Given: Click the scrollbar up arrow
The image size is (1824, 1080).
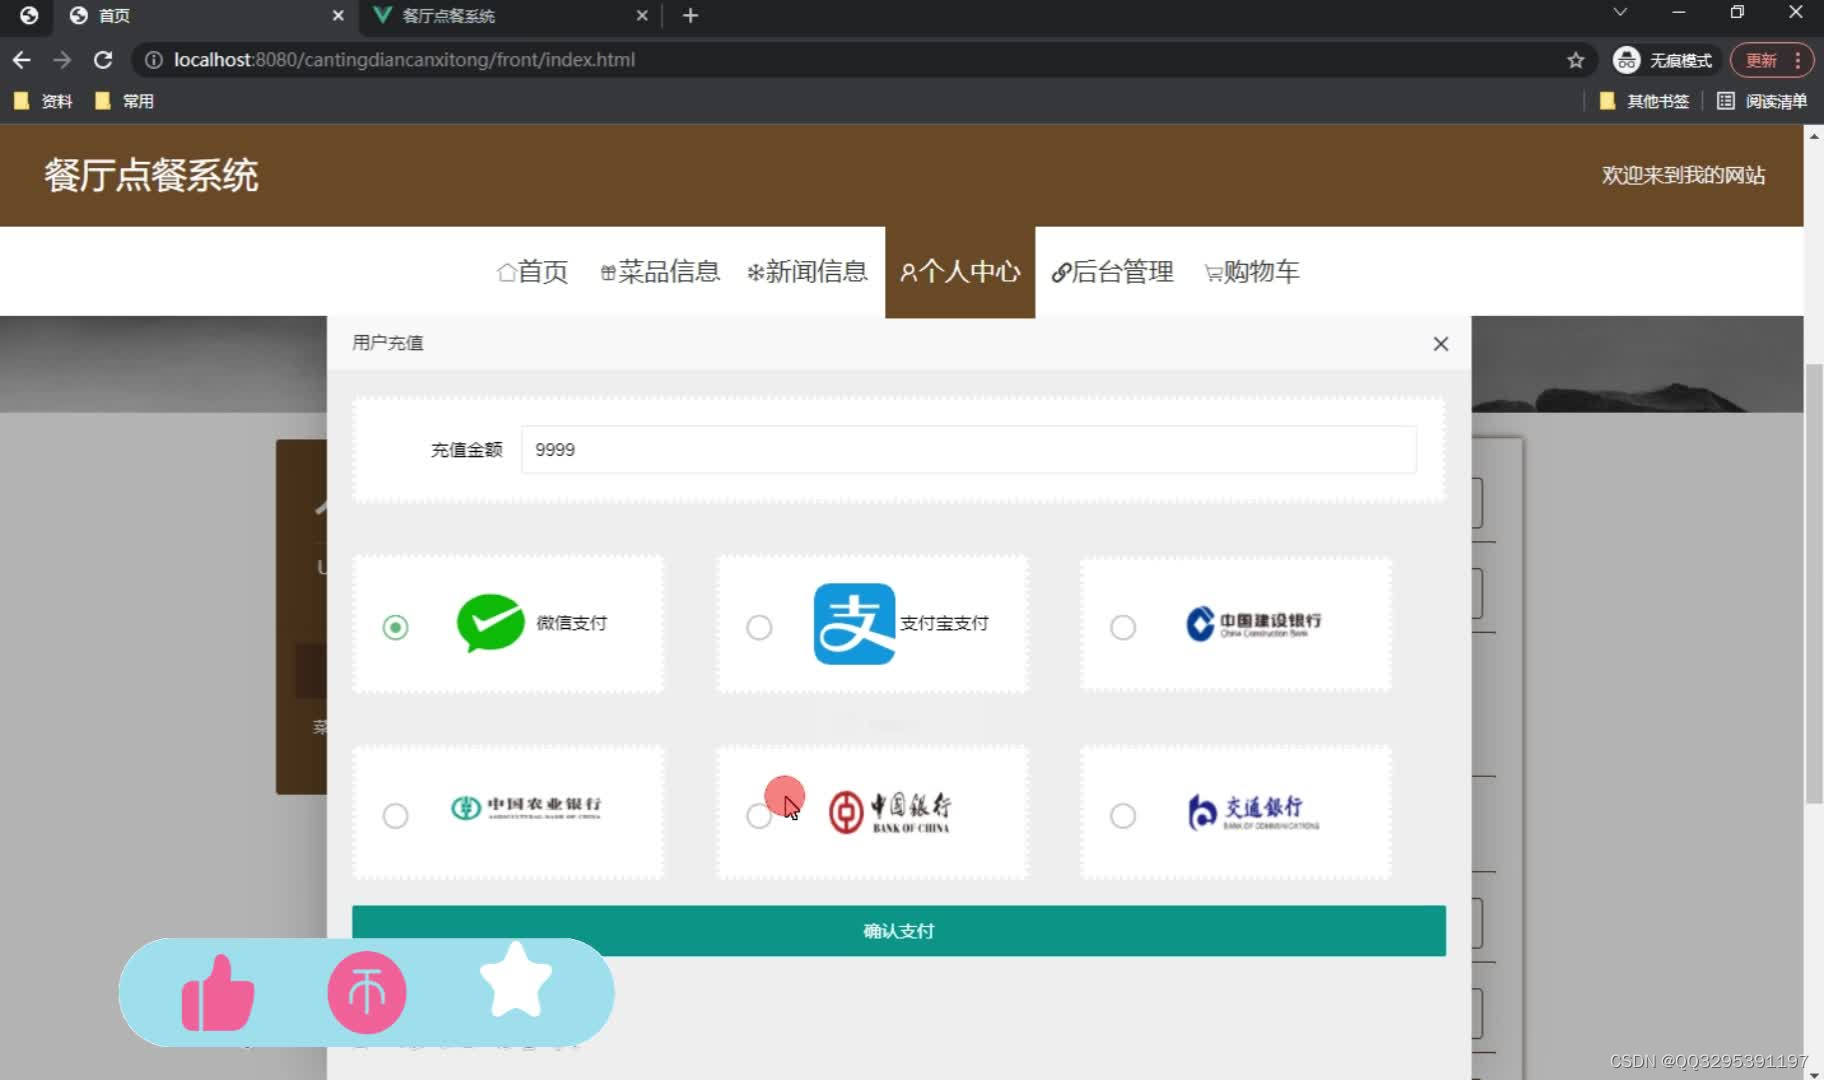Looking at the screenshot, I should tap(1814, 136).
